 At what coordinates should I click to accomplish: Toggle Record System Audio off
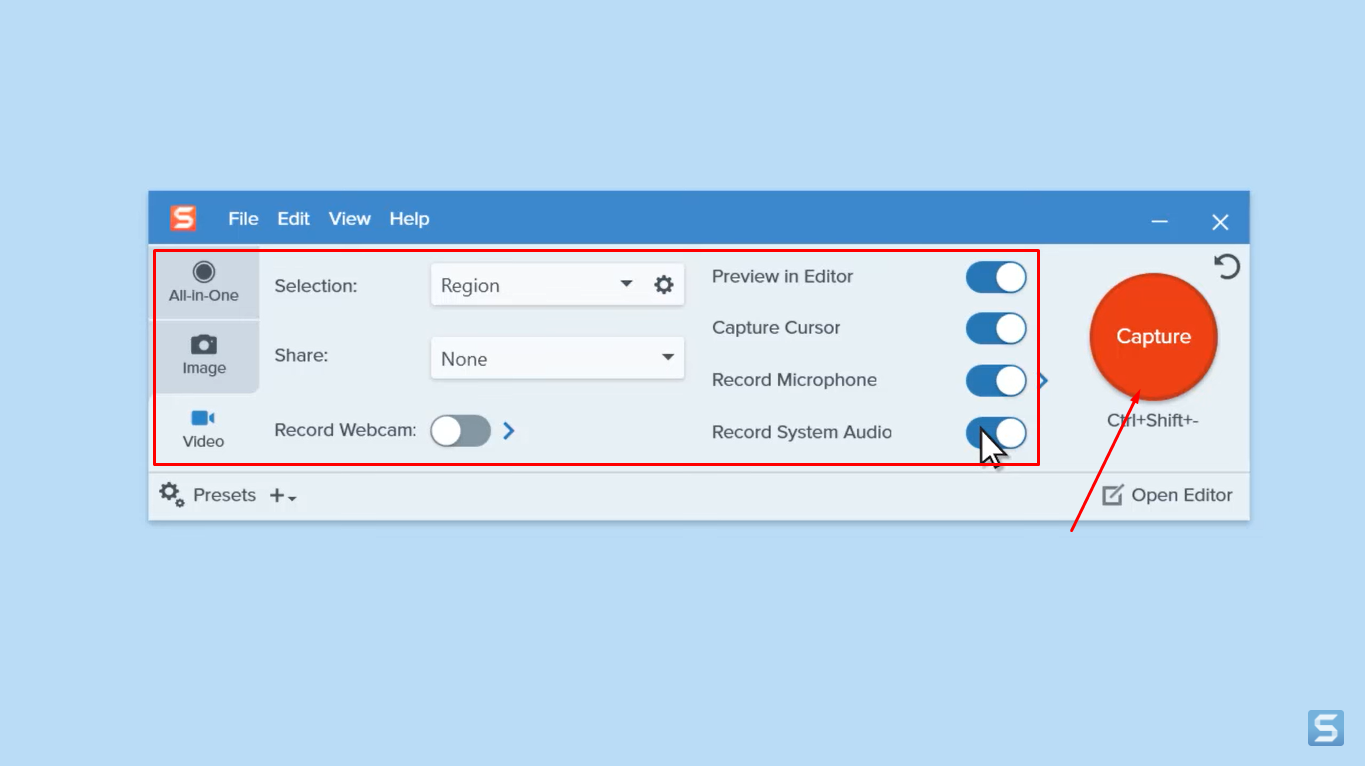click(996, 432)
